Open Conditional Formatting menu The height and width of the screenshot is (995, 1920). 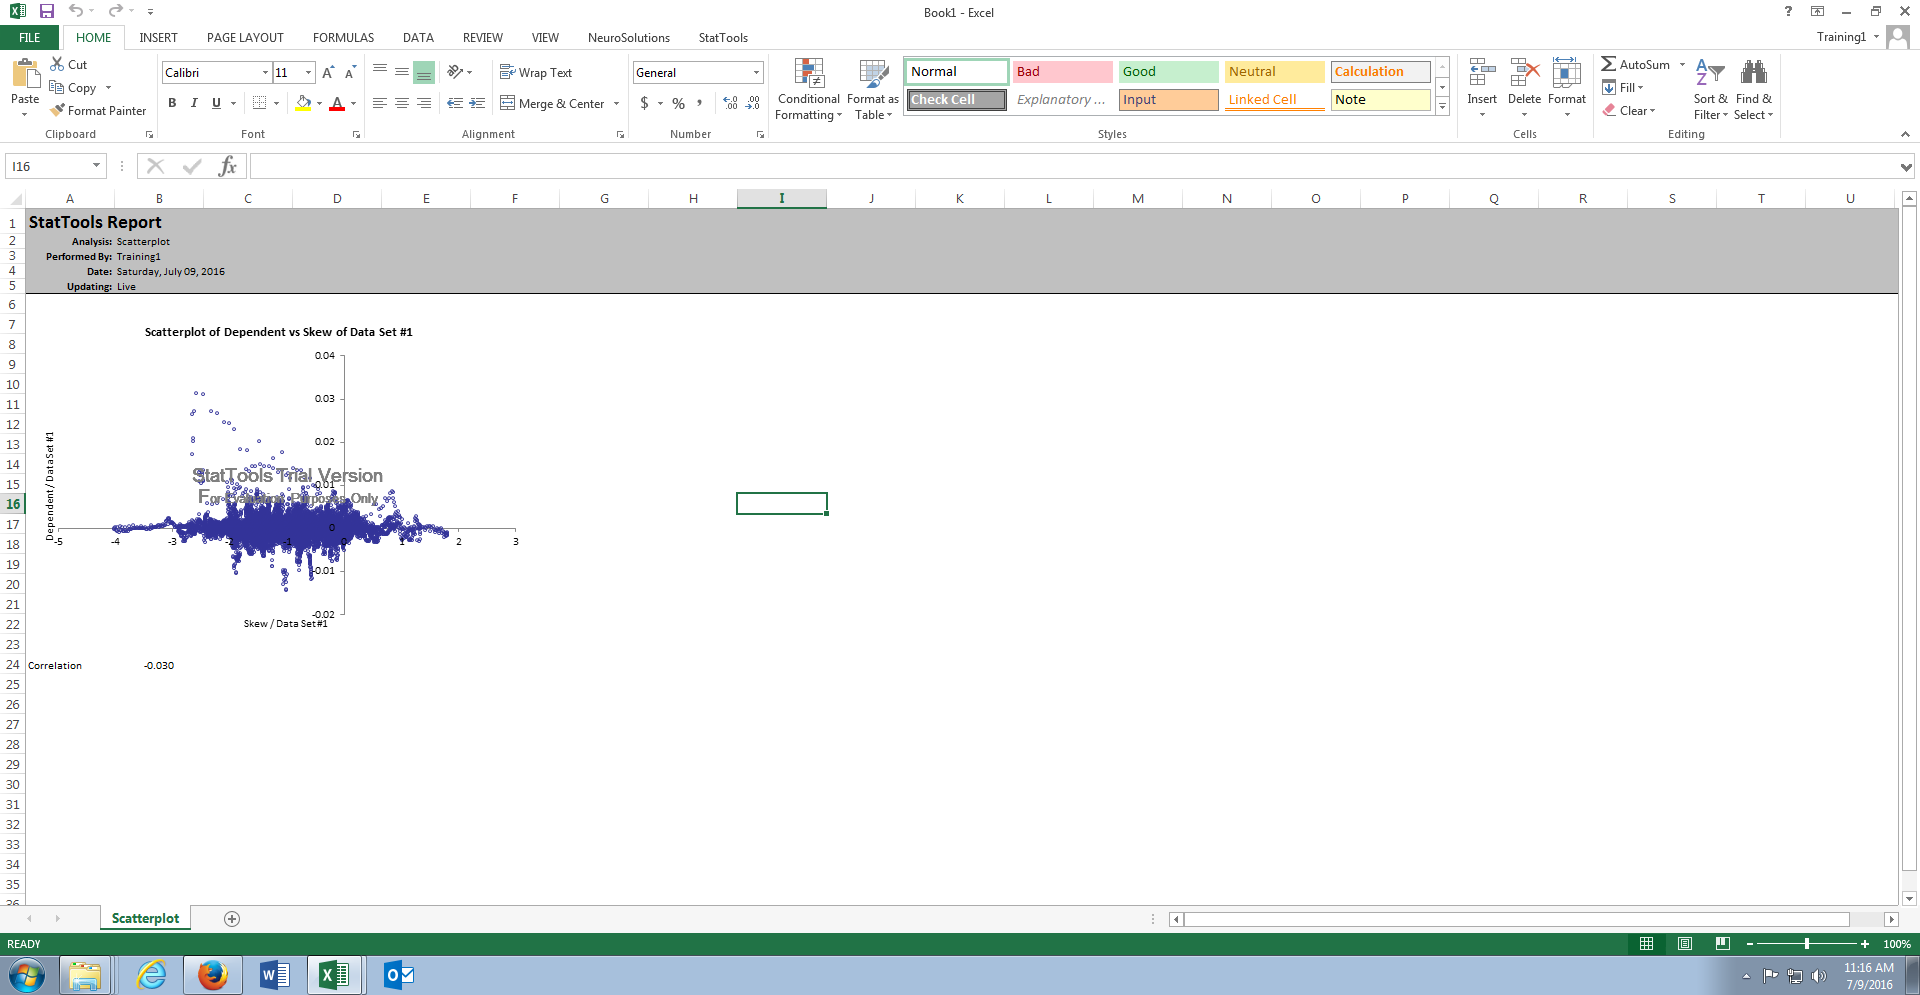(809, 89)
